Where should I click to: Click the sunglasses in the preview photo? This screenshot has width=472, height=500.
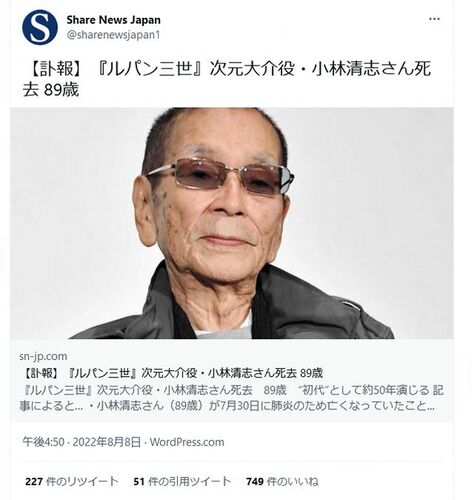click(221, 176)
